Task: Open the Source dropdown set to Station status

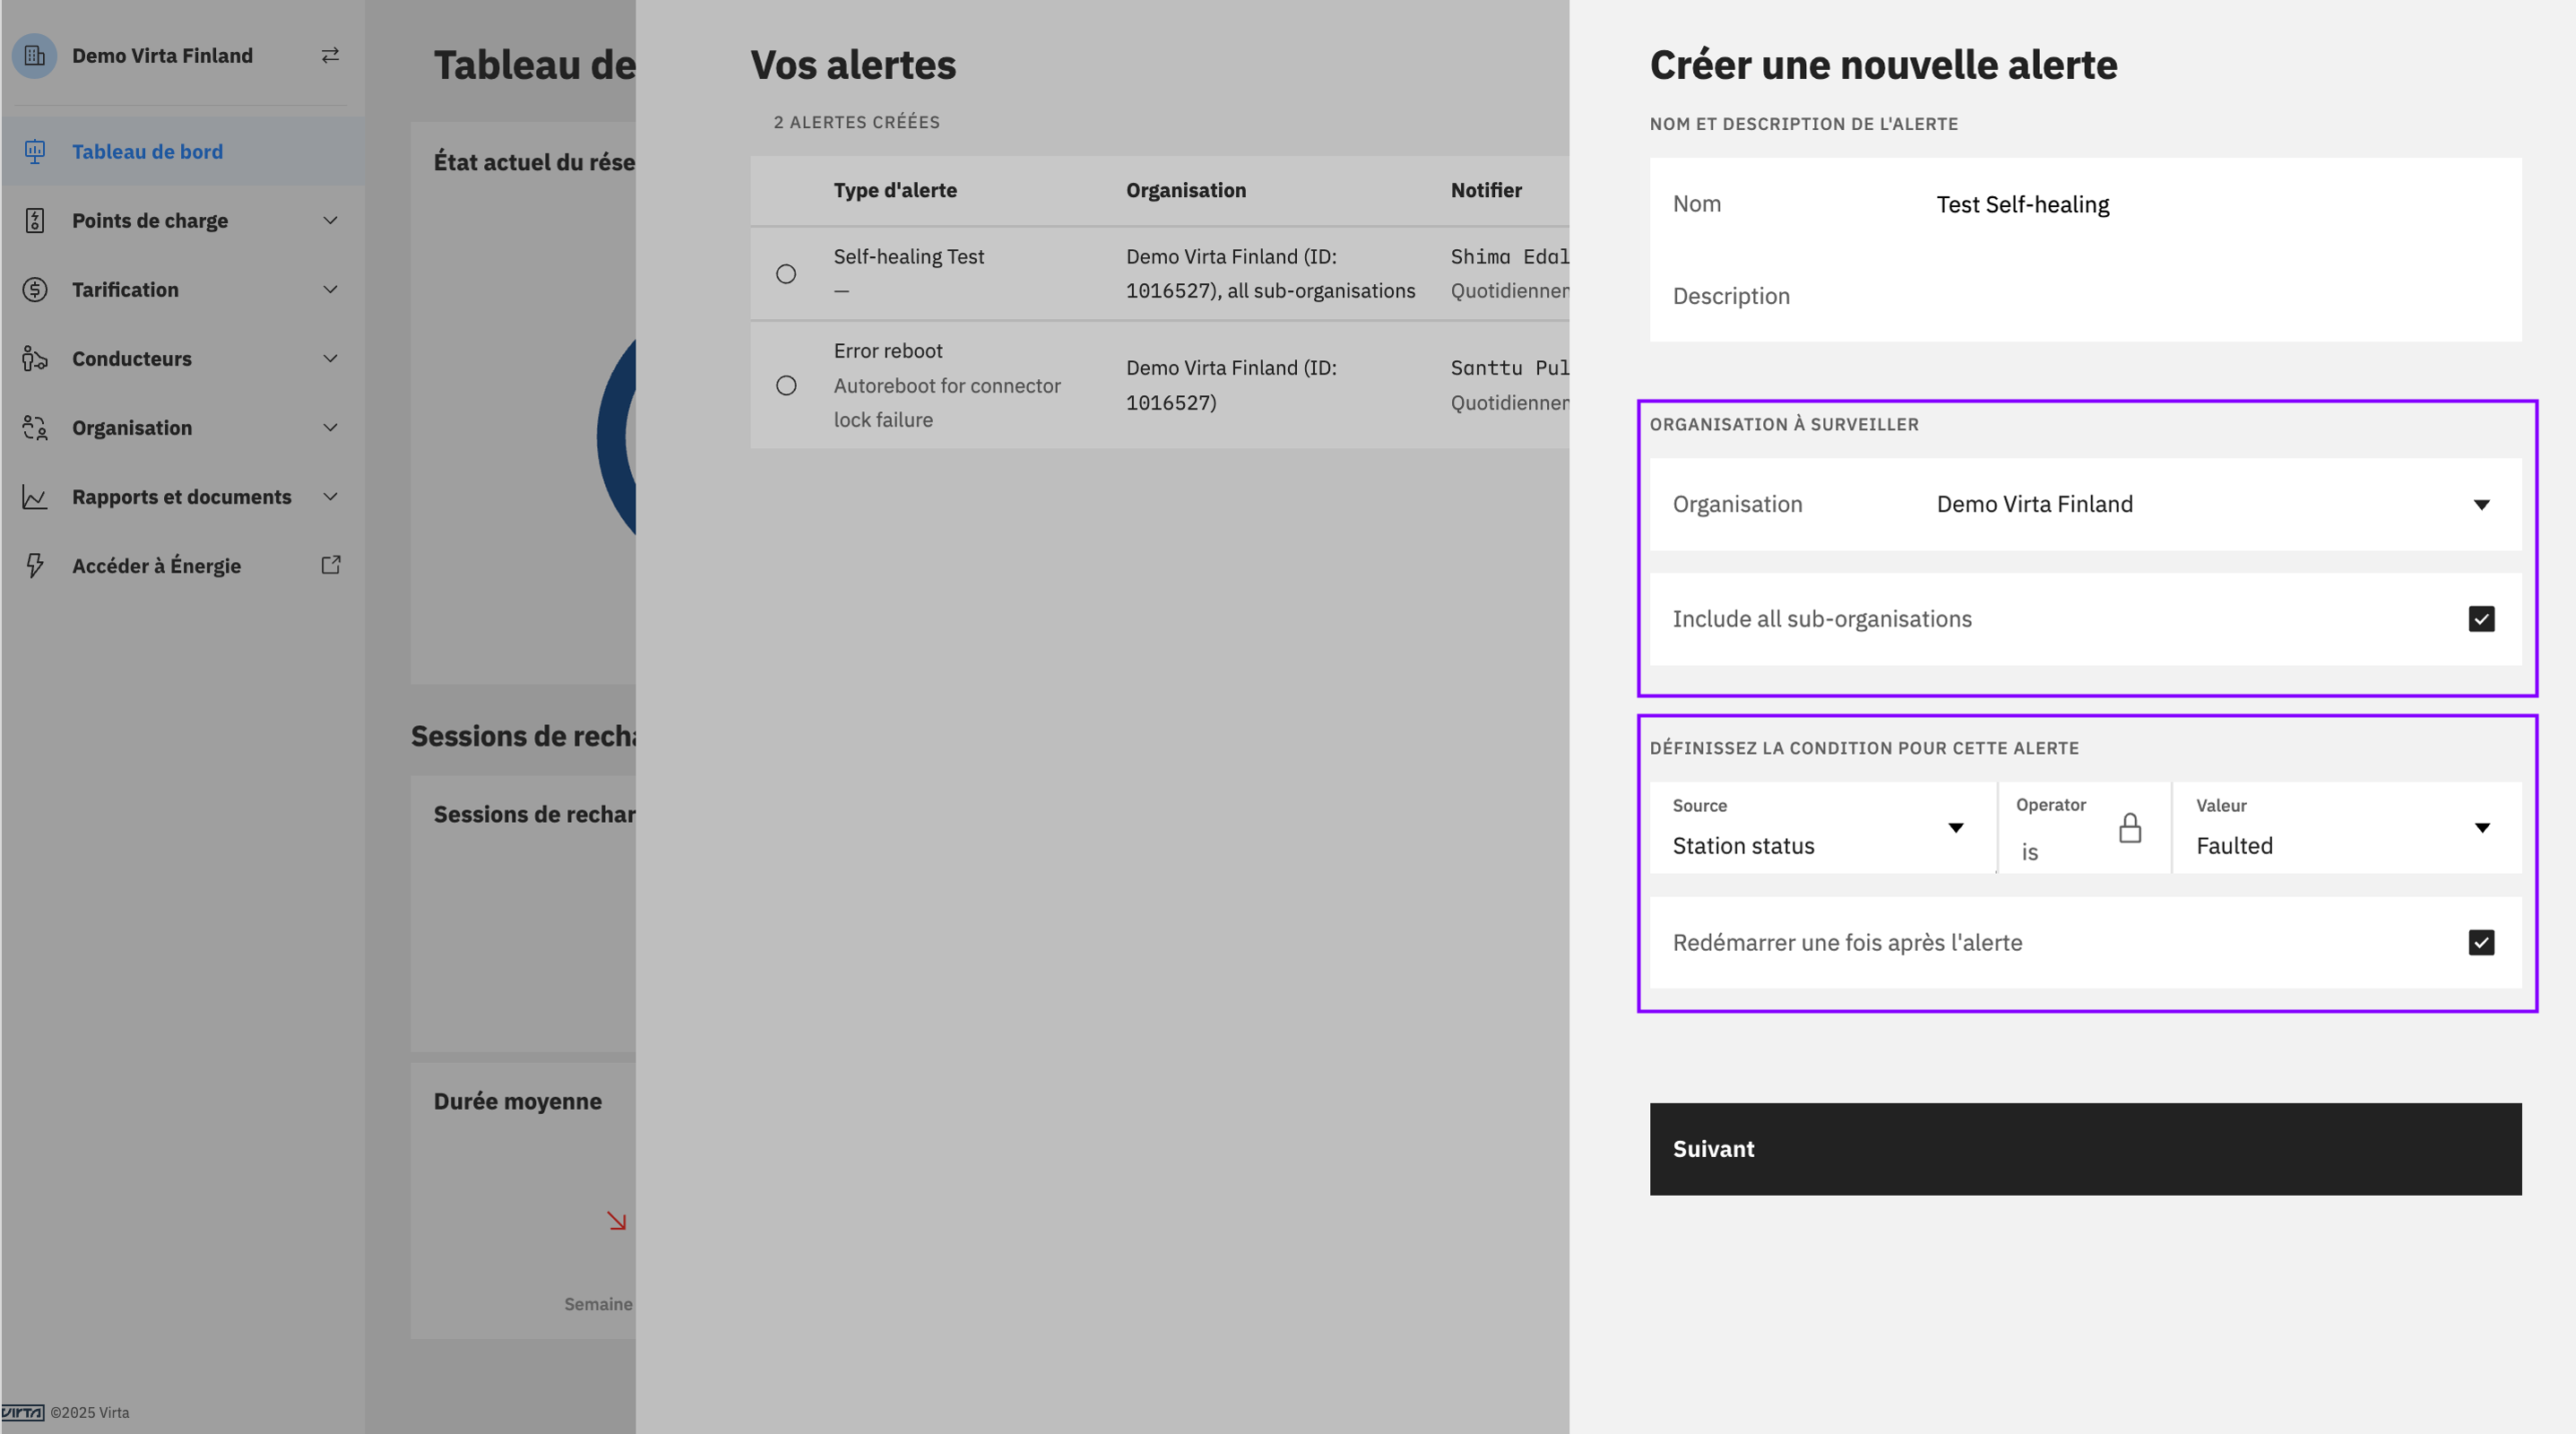Action: 1822,828
